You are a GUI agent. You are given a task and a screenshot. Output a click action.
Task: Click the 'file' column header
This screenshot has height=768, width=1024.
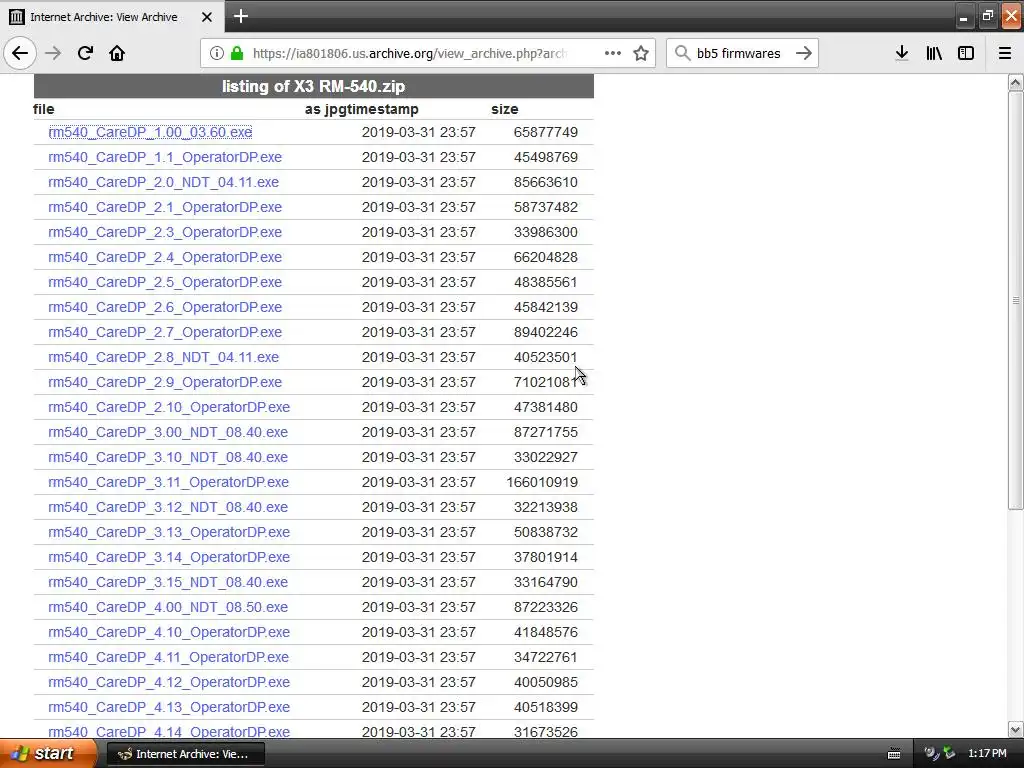pos(44,109)
